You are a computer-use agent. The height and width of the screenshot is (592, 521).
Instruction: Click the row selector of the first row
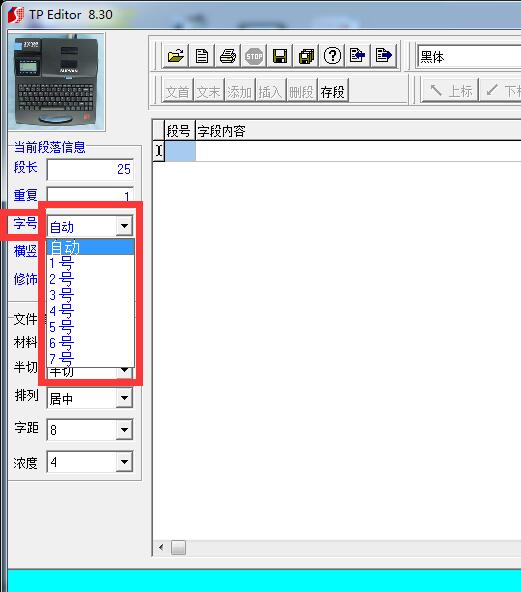(159, 151)
